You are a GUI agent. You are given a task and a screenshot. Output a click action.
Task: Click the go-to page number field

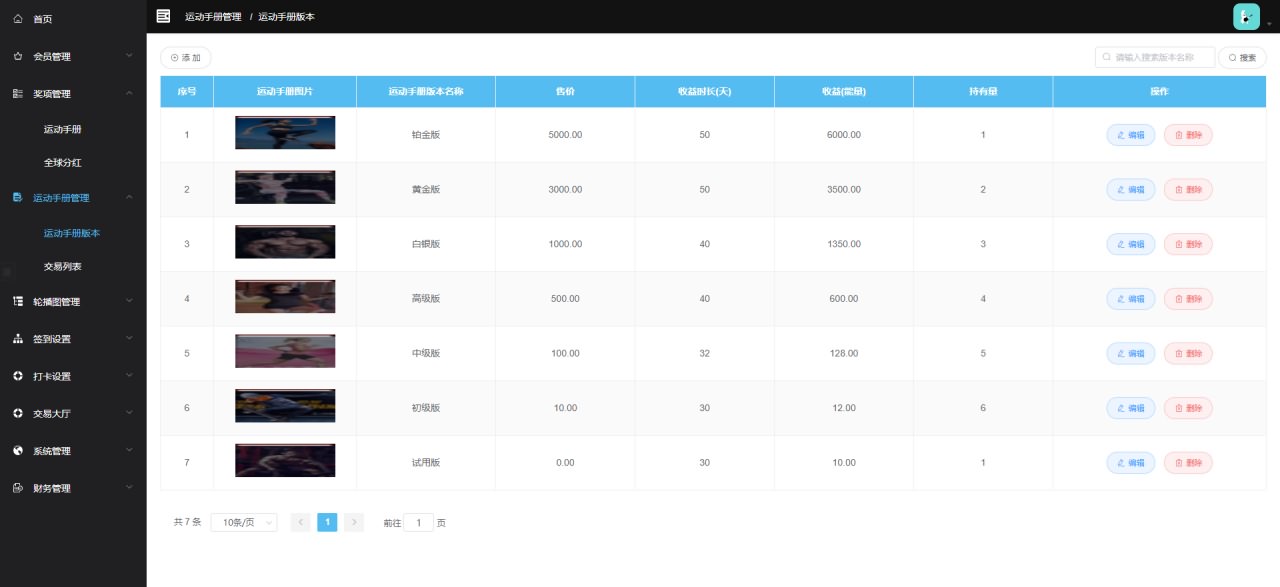pos(418,522)
